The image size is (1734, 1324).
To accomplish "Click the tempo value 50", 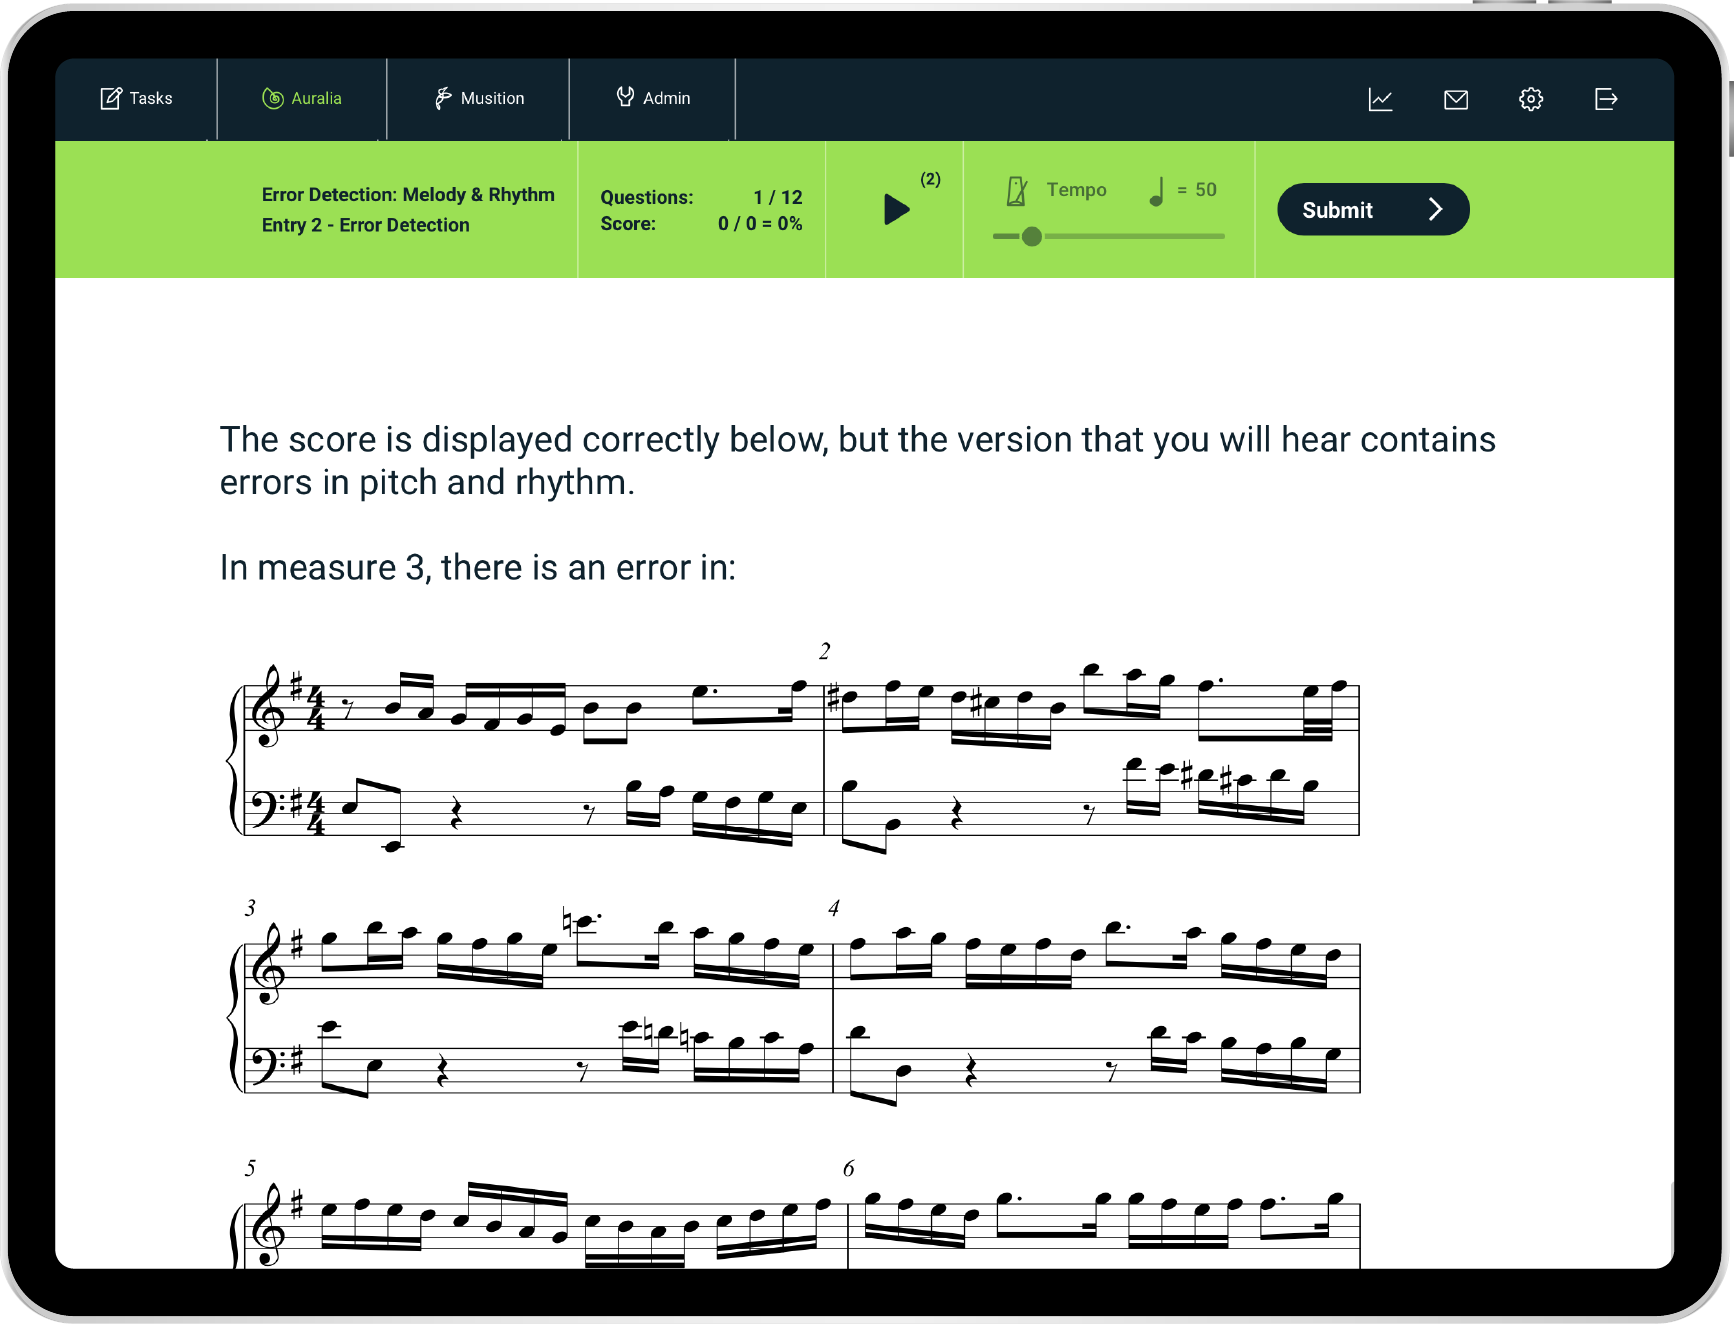I will point(1205,190).
